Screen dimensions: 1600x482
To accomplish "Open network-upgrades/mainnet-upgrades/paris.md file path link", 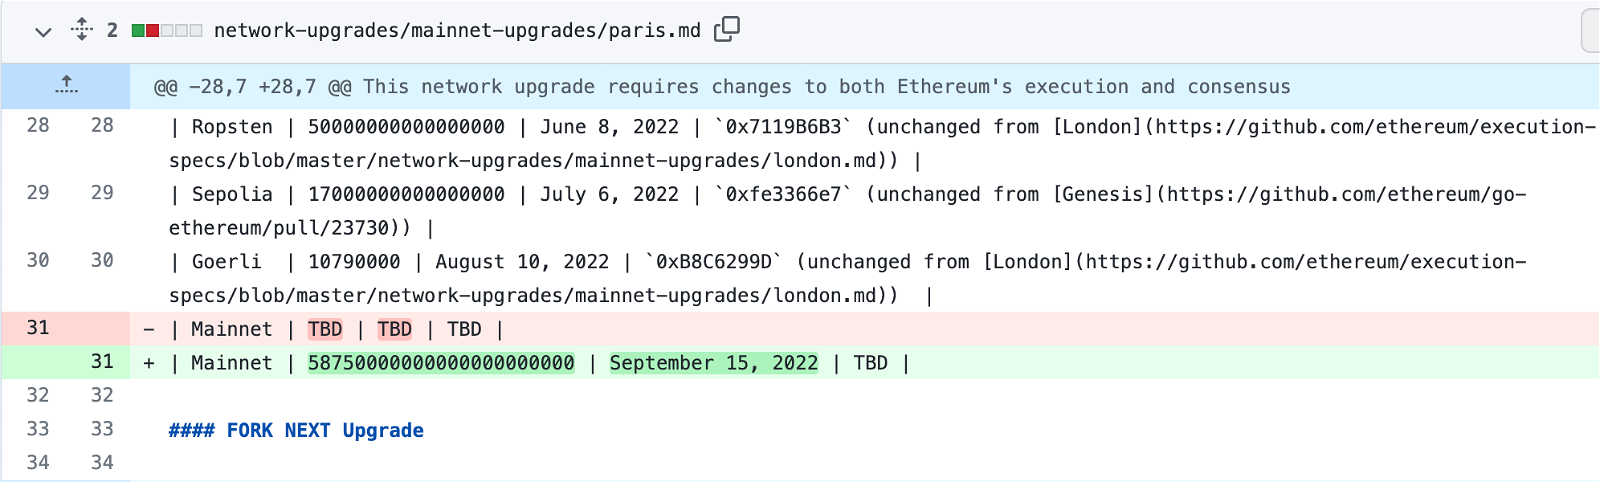I will coord(457,30).
